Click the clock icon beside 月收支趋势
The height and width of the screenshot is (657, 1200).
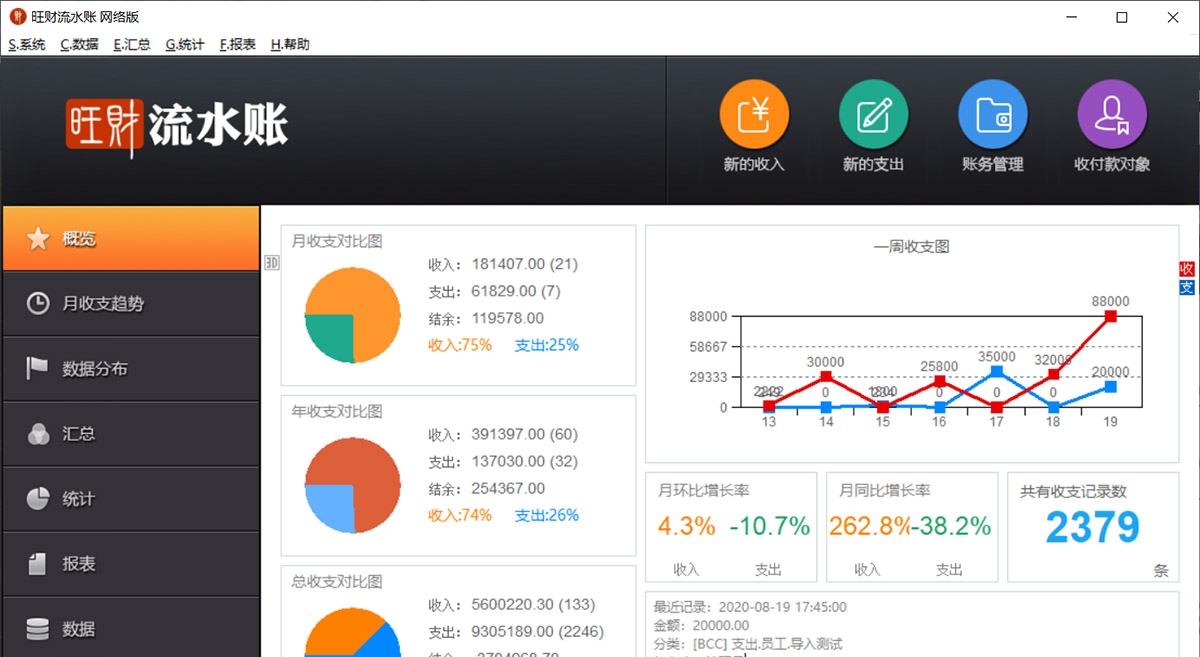(x=38, y=304)
